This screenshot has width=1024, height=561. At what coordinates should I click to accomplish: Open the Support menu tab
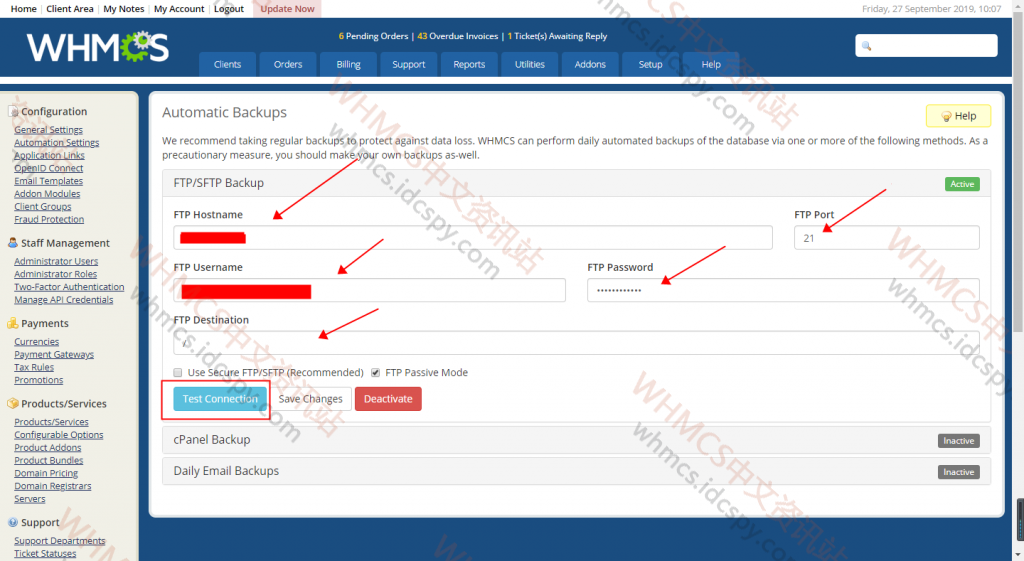pos(409,64)
